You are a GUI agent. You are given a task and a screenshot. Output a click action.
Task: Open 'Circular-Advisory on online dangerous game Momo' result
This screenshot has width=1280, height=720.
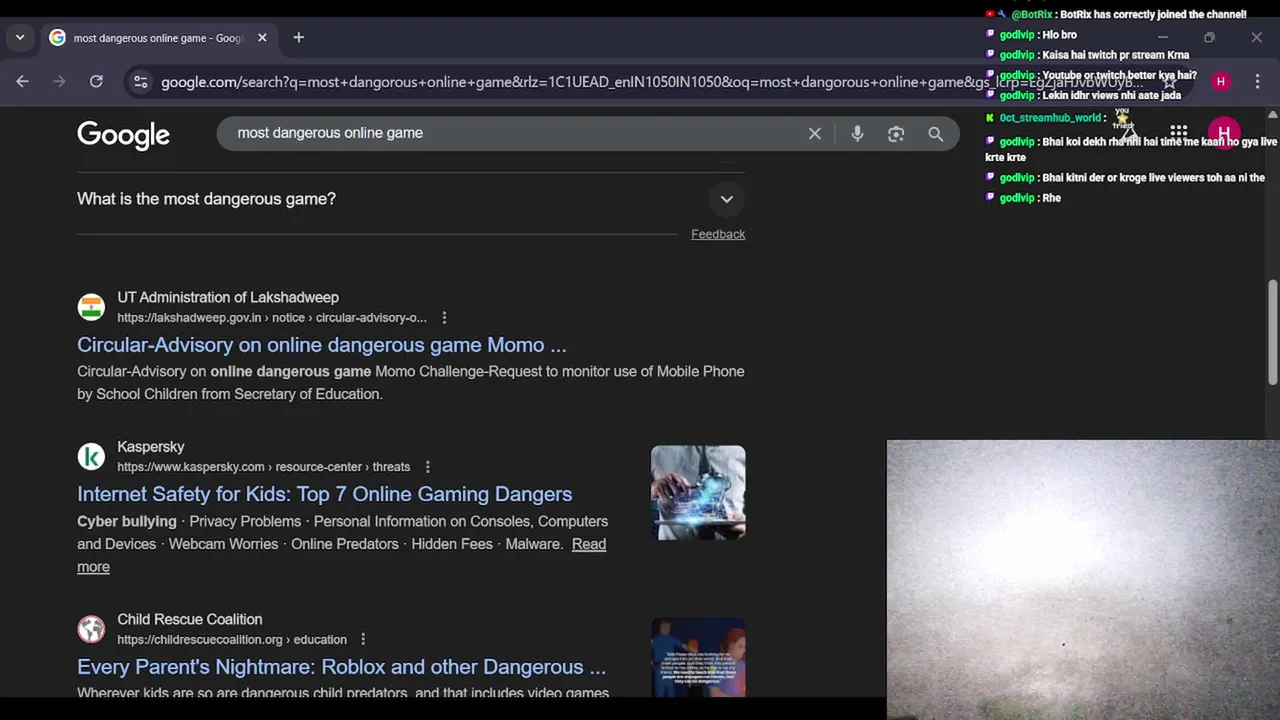pyautogui.click(x=321, y=345)
